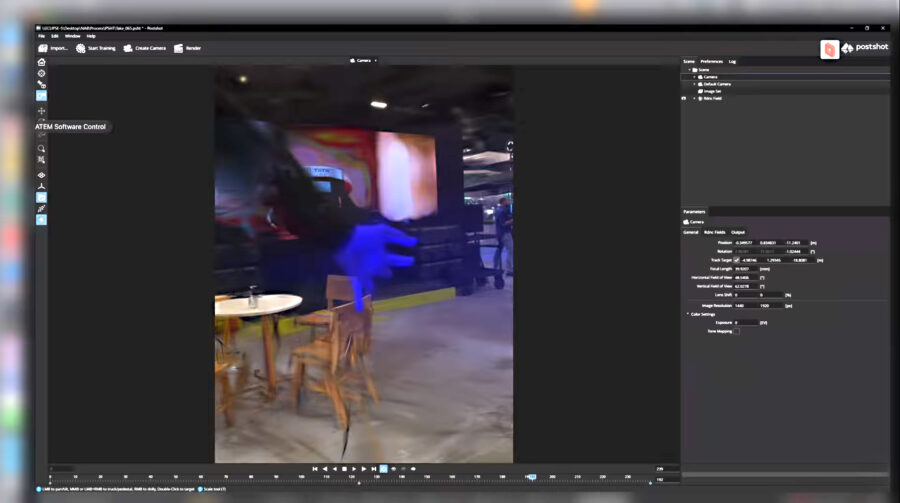Click the home view icon

point(41,62)
